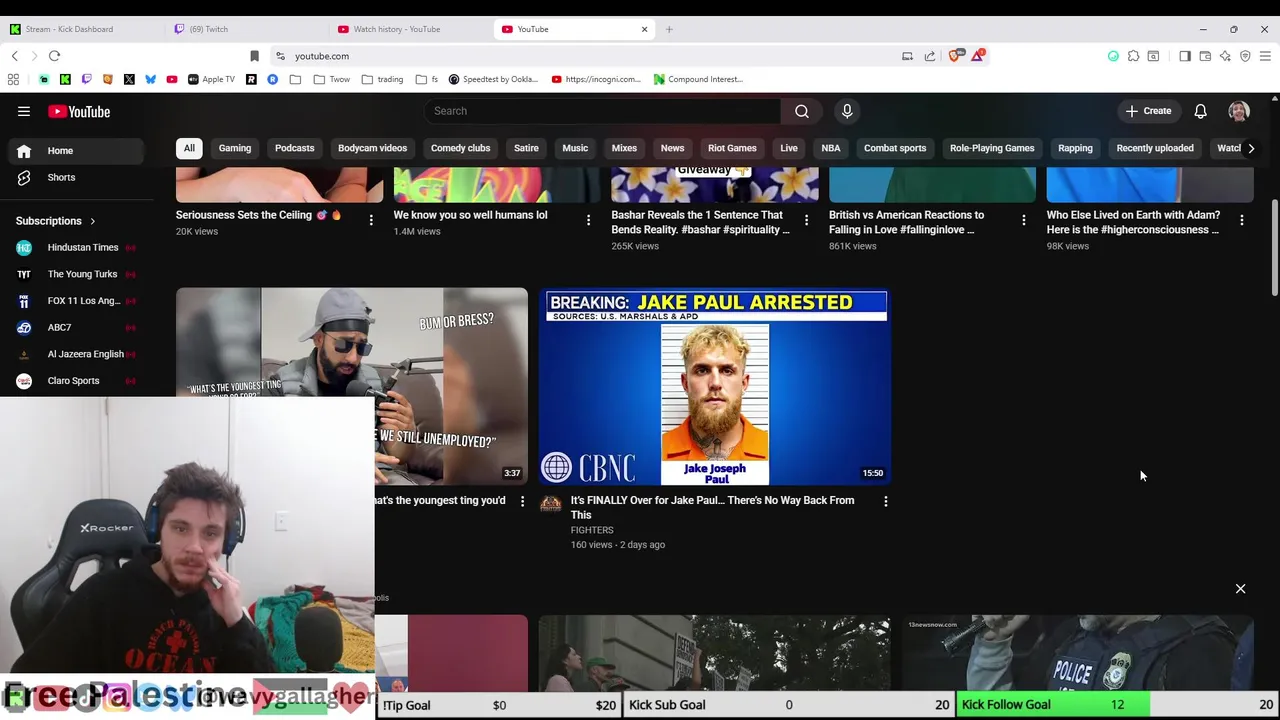Select the Satire filter chip
1280x720 pixels.
526,148
